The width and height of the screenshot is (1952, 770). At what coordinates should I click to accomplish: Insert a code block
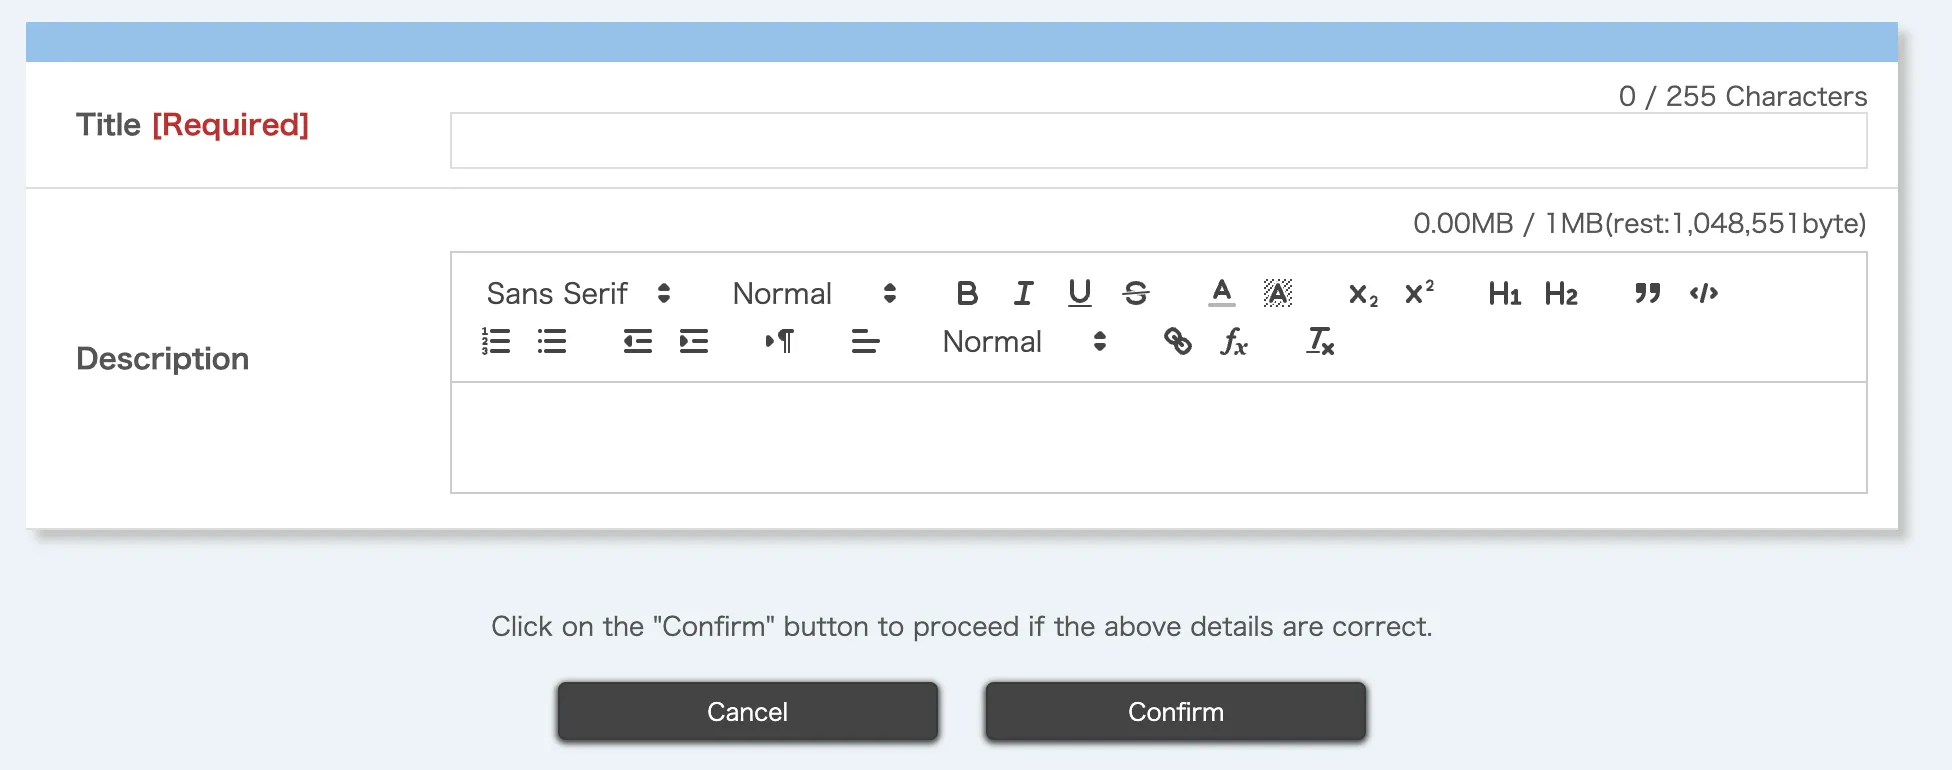click(1703, 293)
